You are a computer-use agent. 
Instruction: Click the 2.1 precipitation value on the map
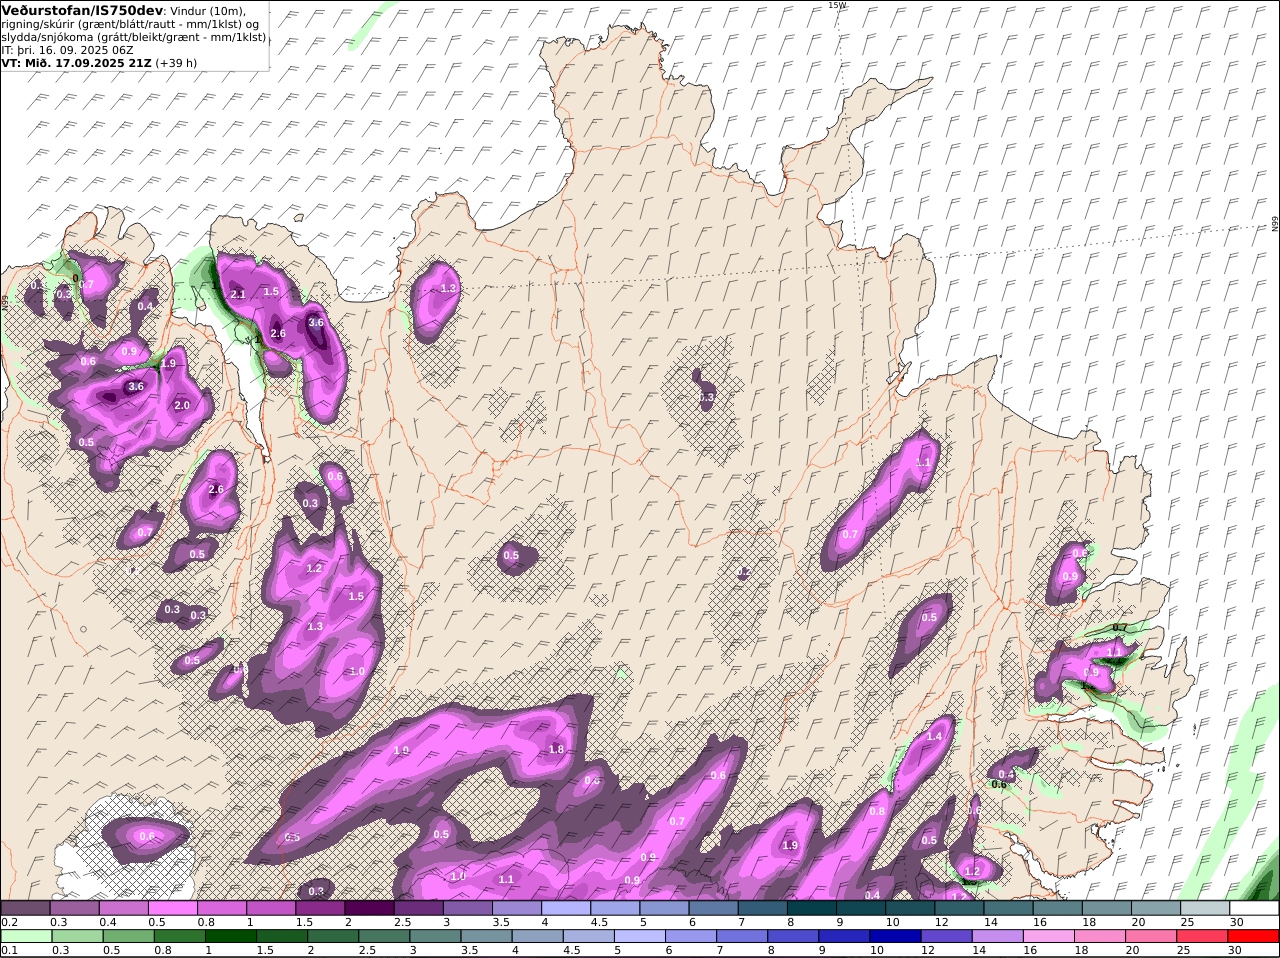[x=238, y=294]
